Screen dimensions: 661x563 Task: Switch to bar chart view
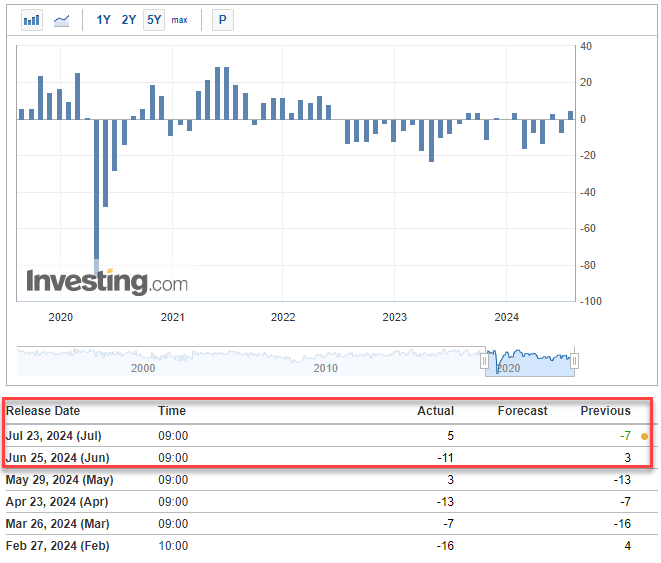(x=32, y=20)
